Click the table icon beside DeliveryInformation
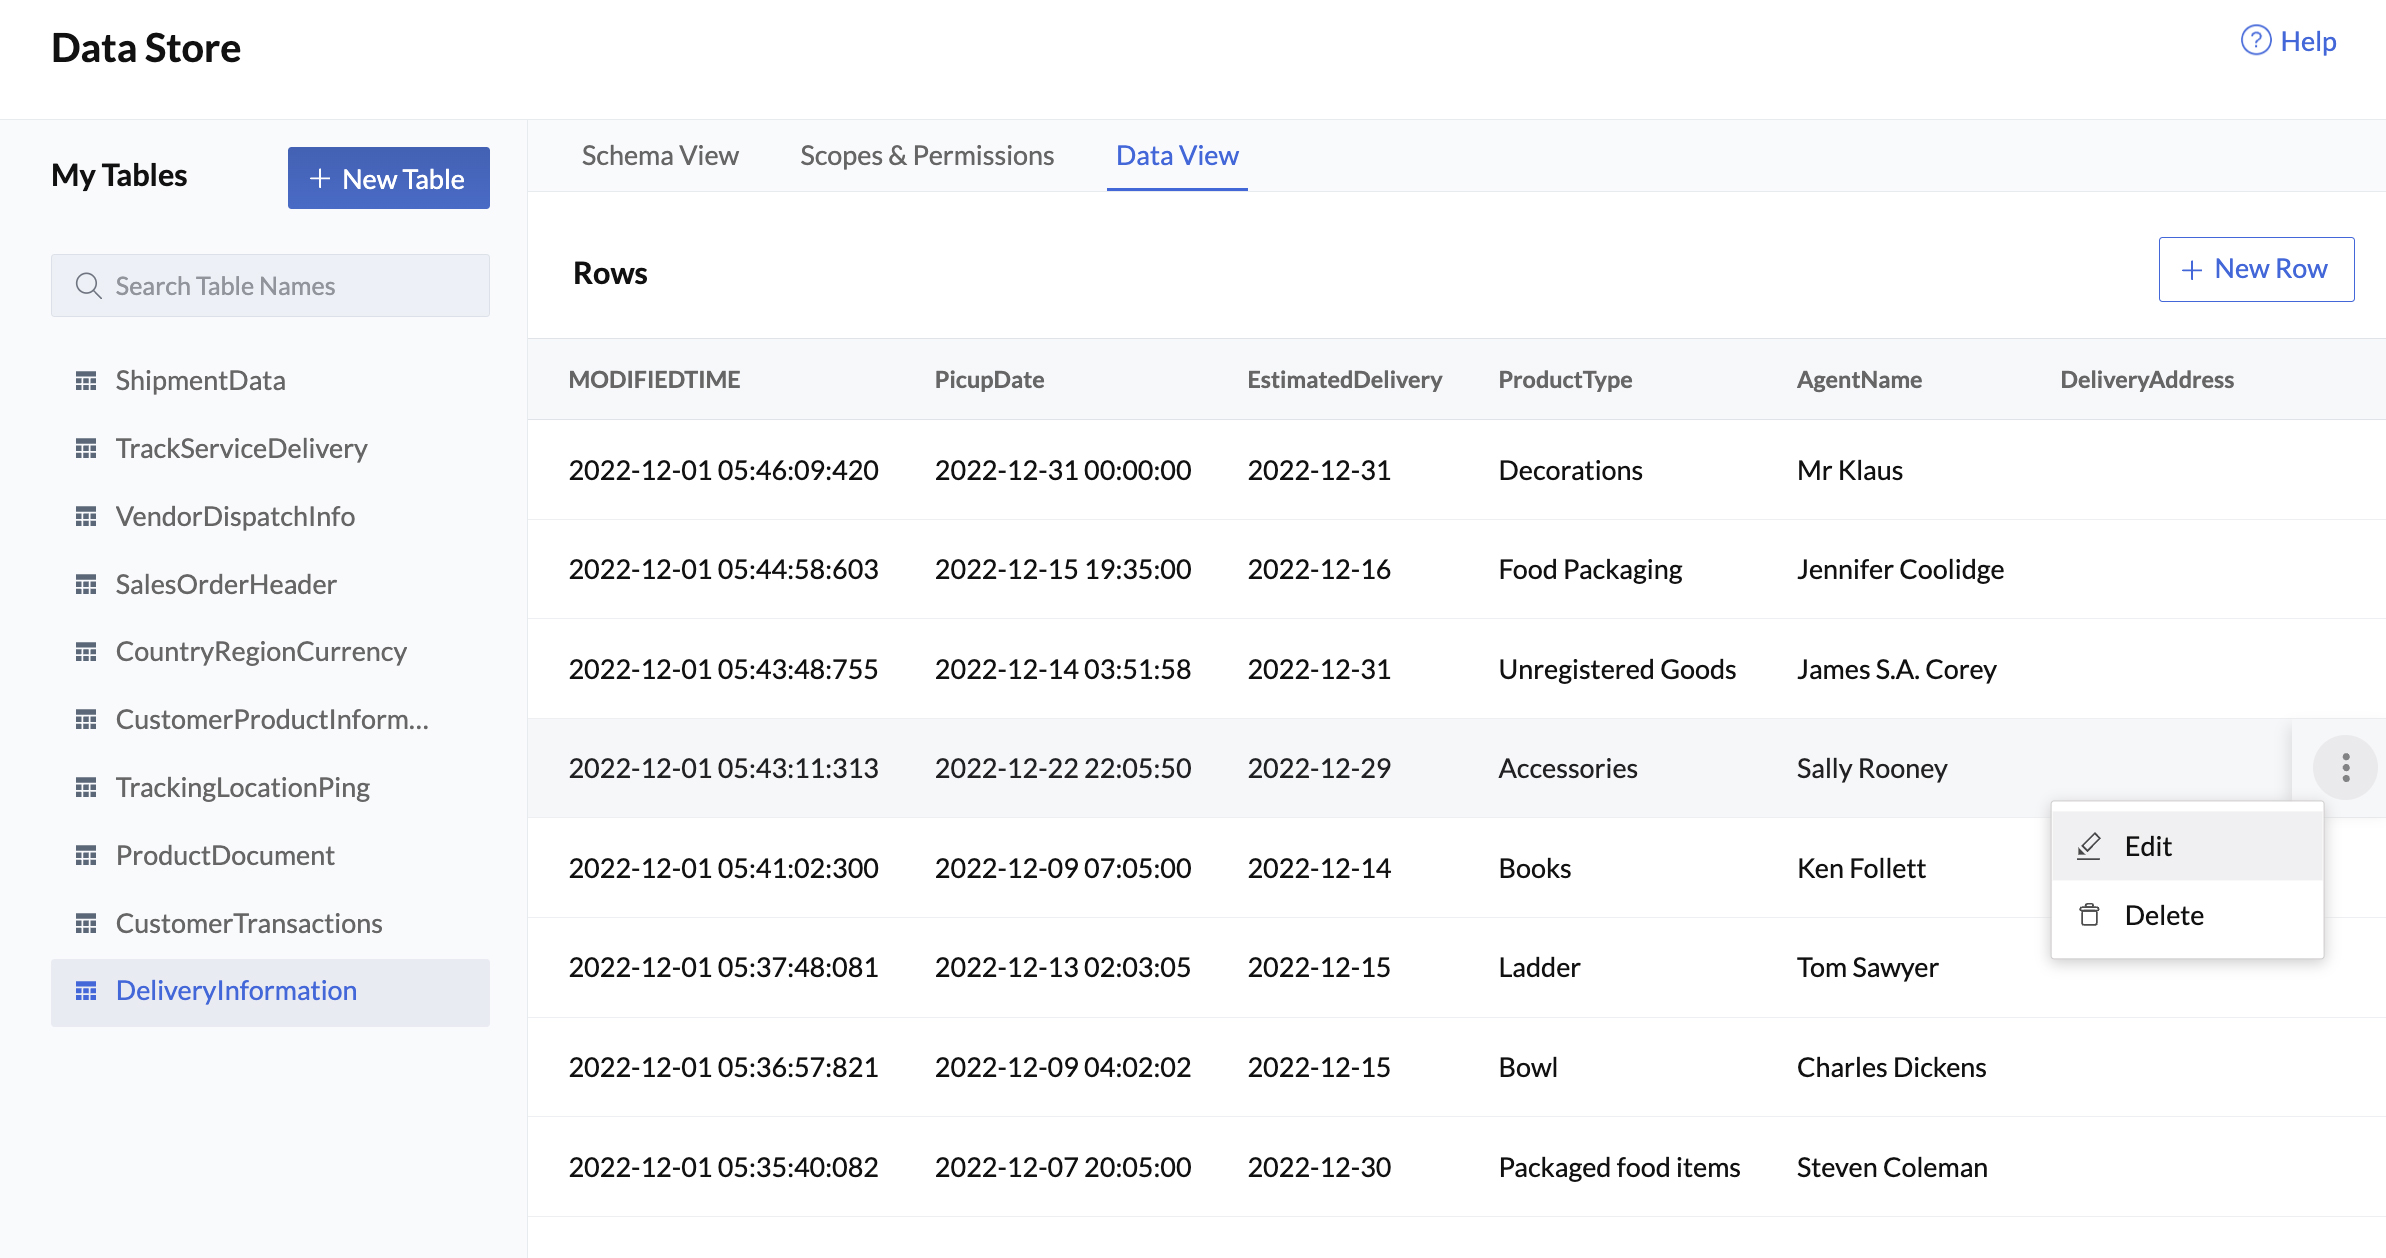The height and width of the screenshot is (1258, 2386). click(x=86, y=991)
